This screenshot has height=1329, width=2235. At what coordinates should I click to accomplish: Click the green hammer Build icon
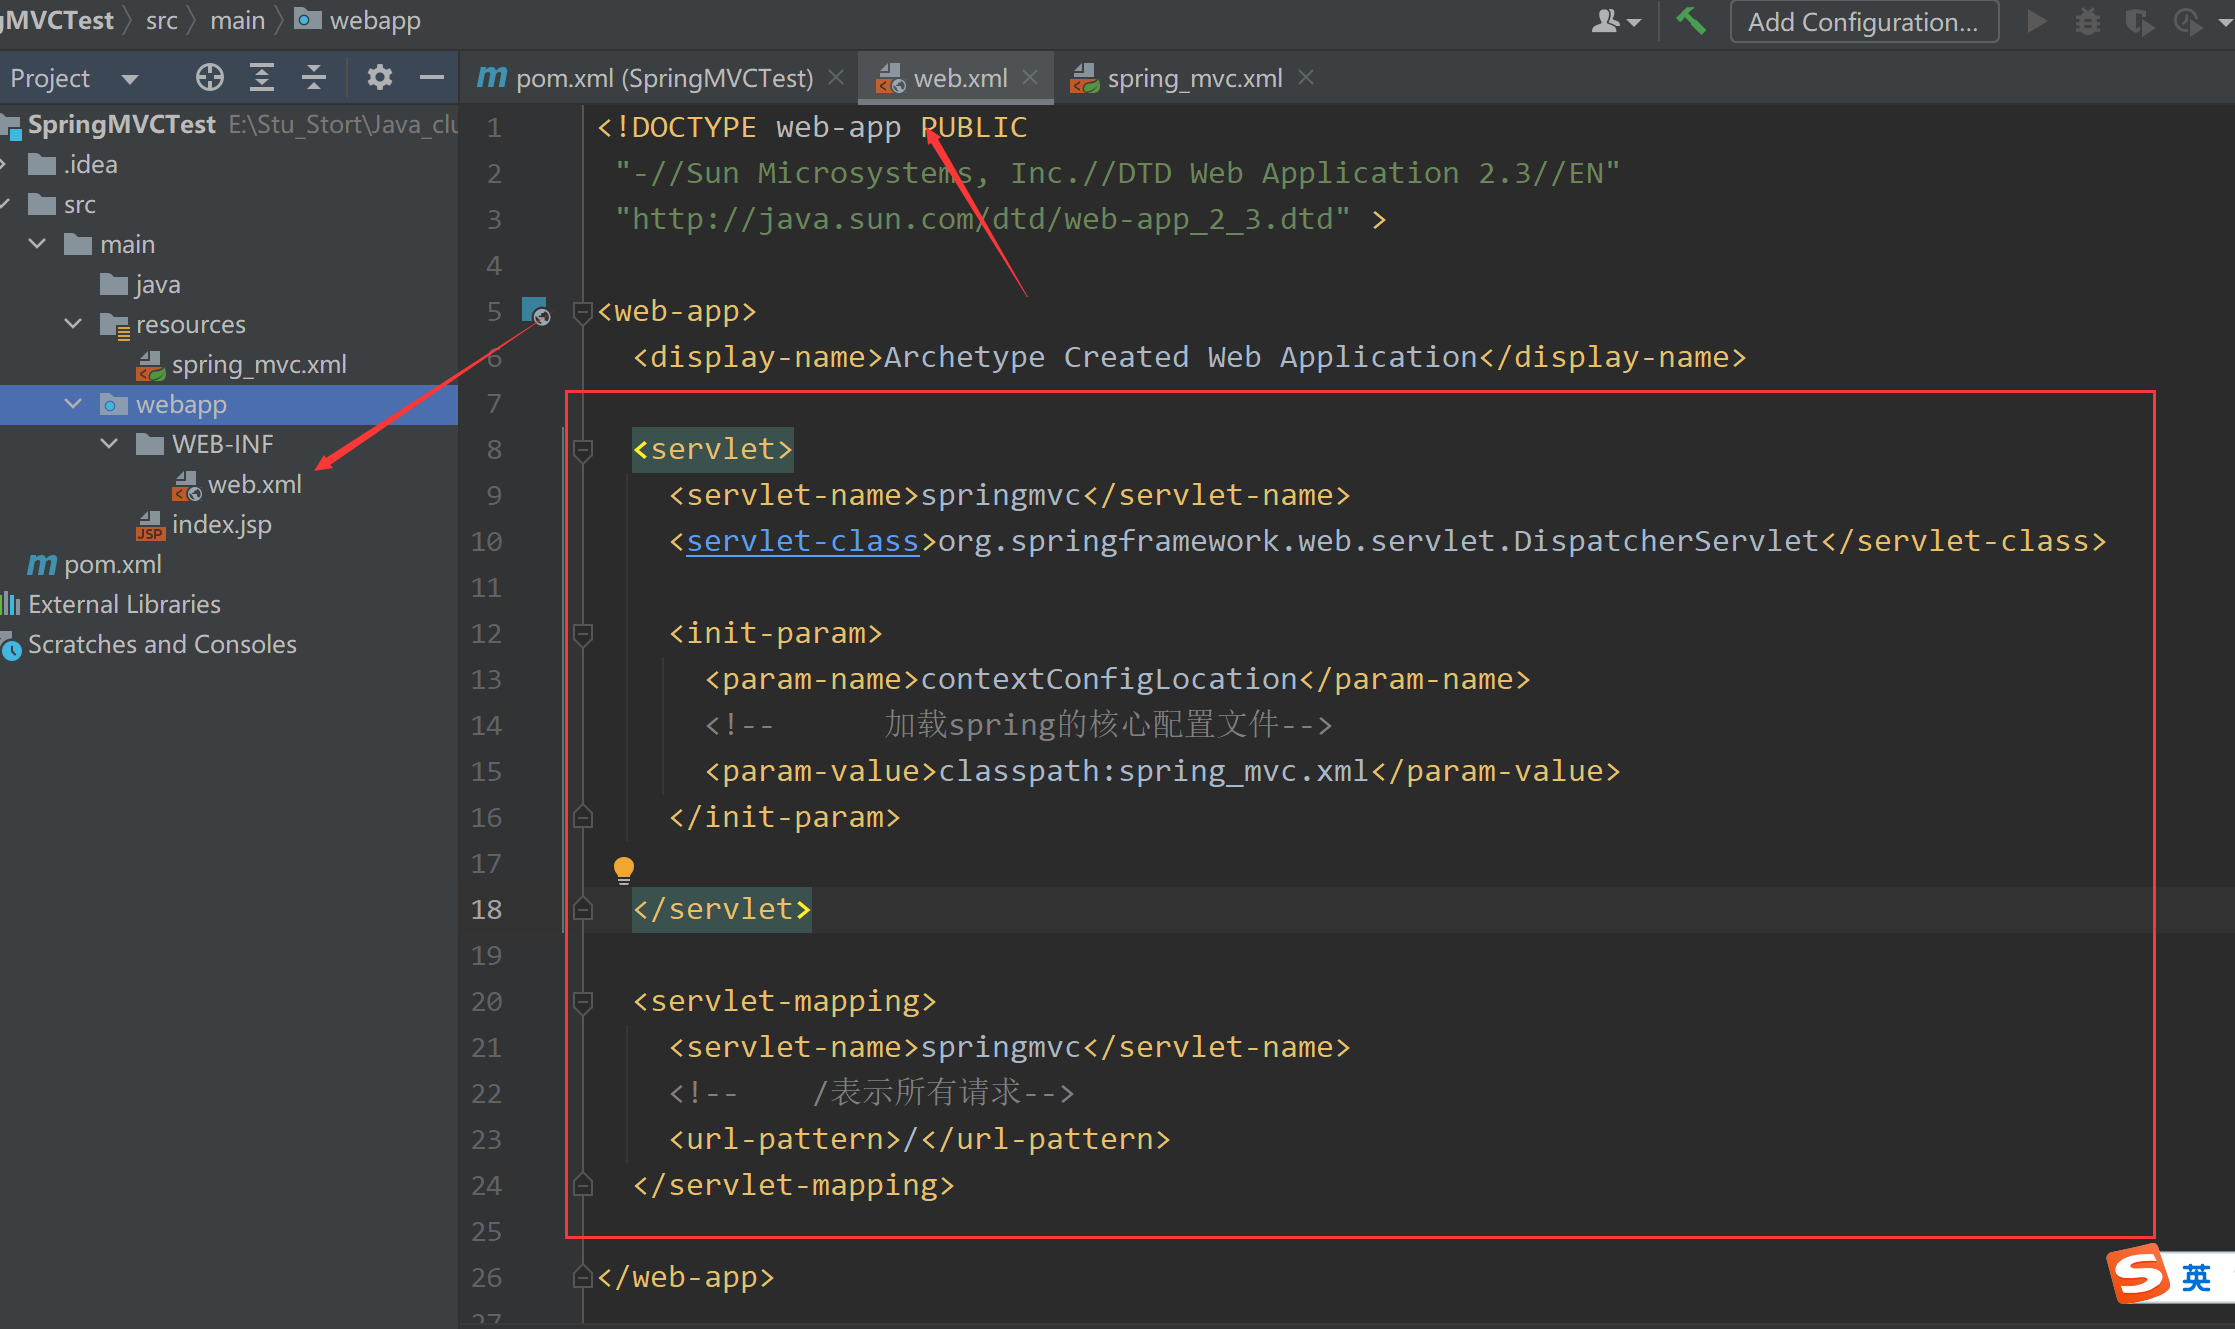coord(1691,21)
